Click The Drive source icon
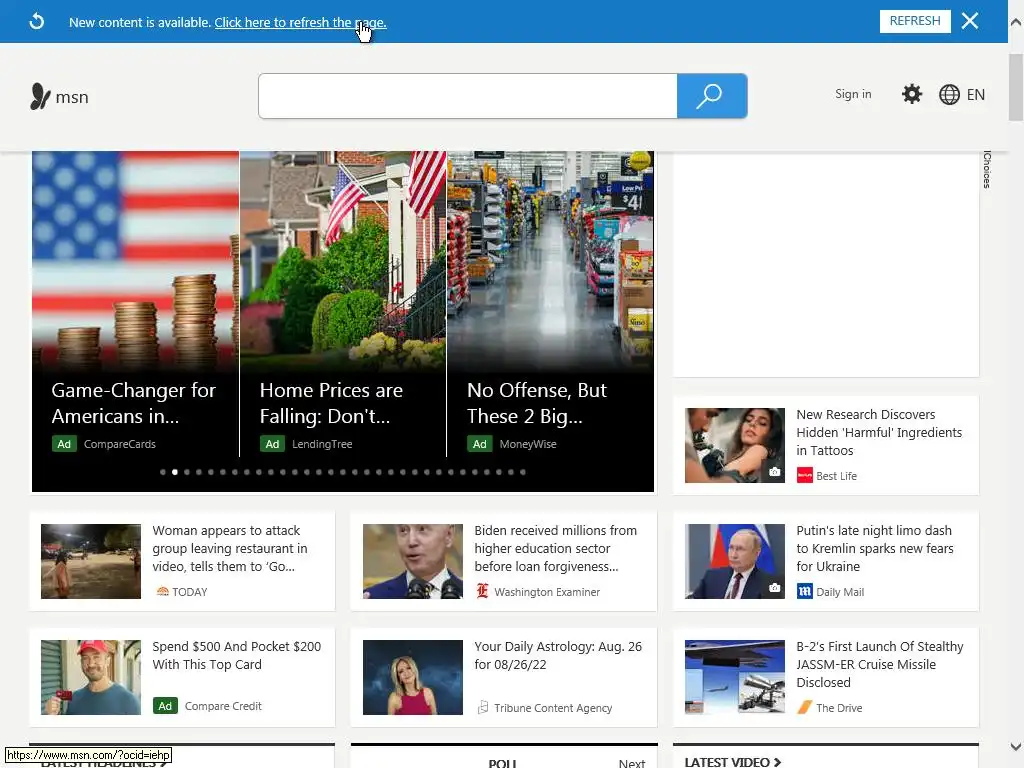The image size is (1024, 768). [x=805, y=707]
